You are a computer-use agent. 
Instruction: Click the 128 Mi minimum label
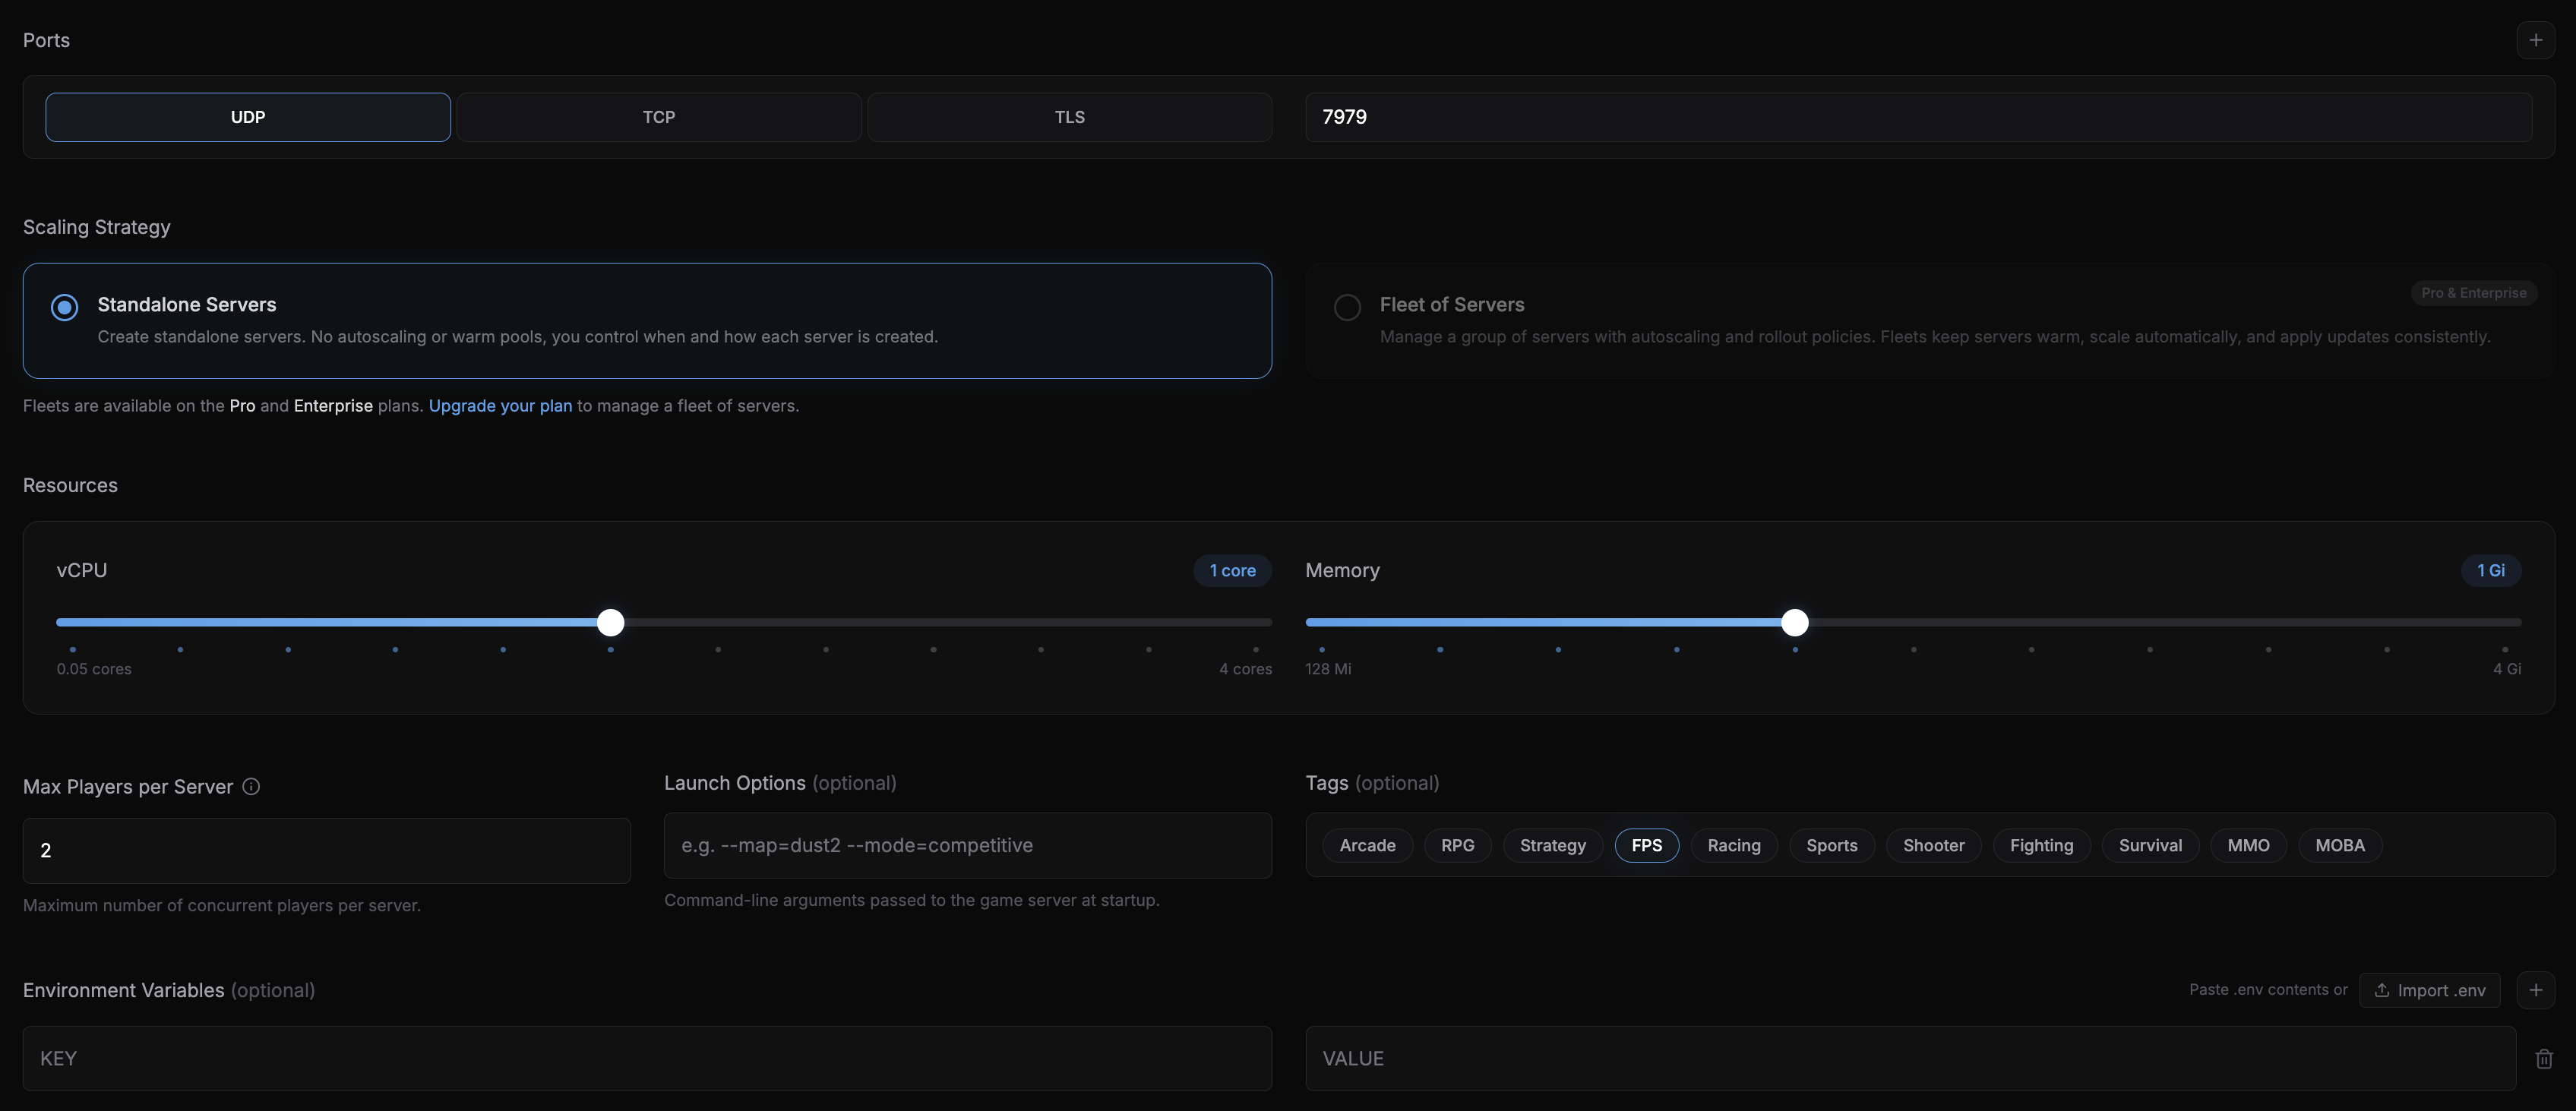[x=1328, y=669]
